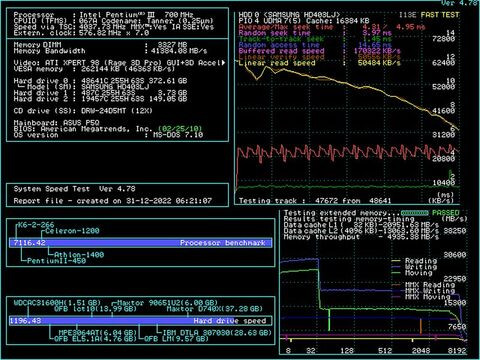Select the Linear read speed 50484 KB/s line
This screenshot has width=480, height=360.
319,63
